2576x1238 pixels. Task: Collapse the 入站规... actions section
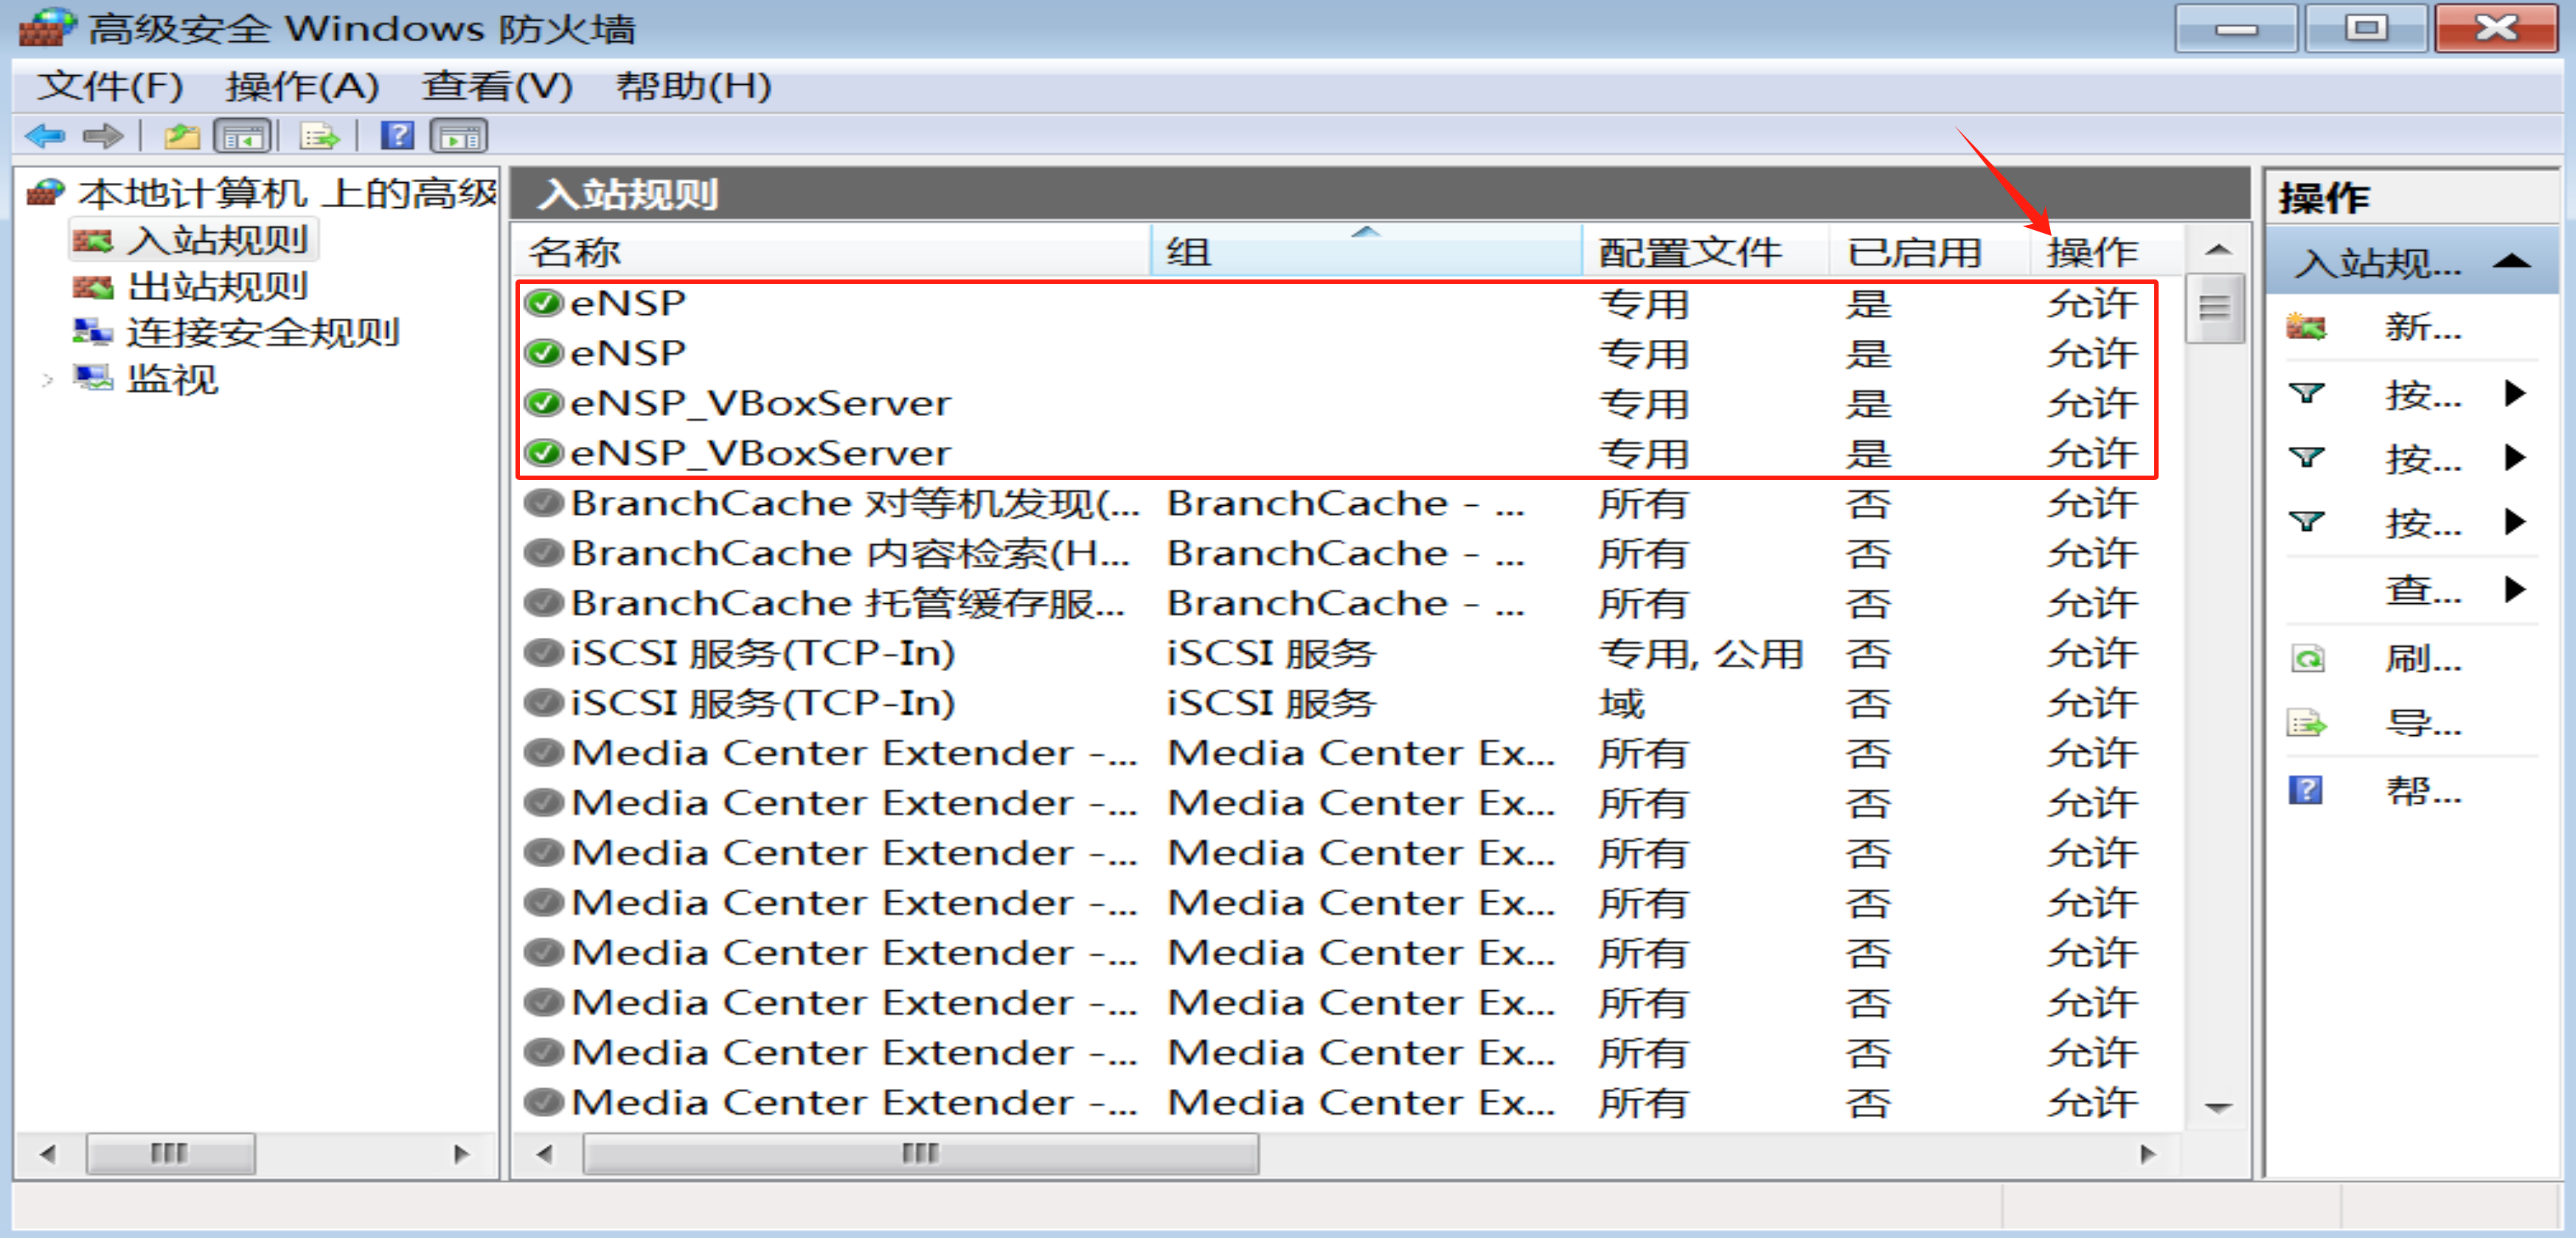pos(2511,262)
